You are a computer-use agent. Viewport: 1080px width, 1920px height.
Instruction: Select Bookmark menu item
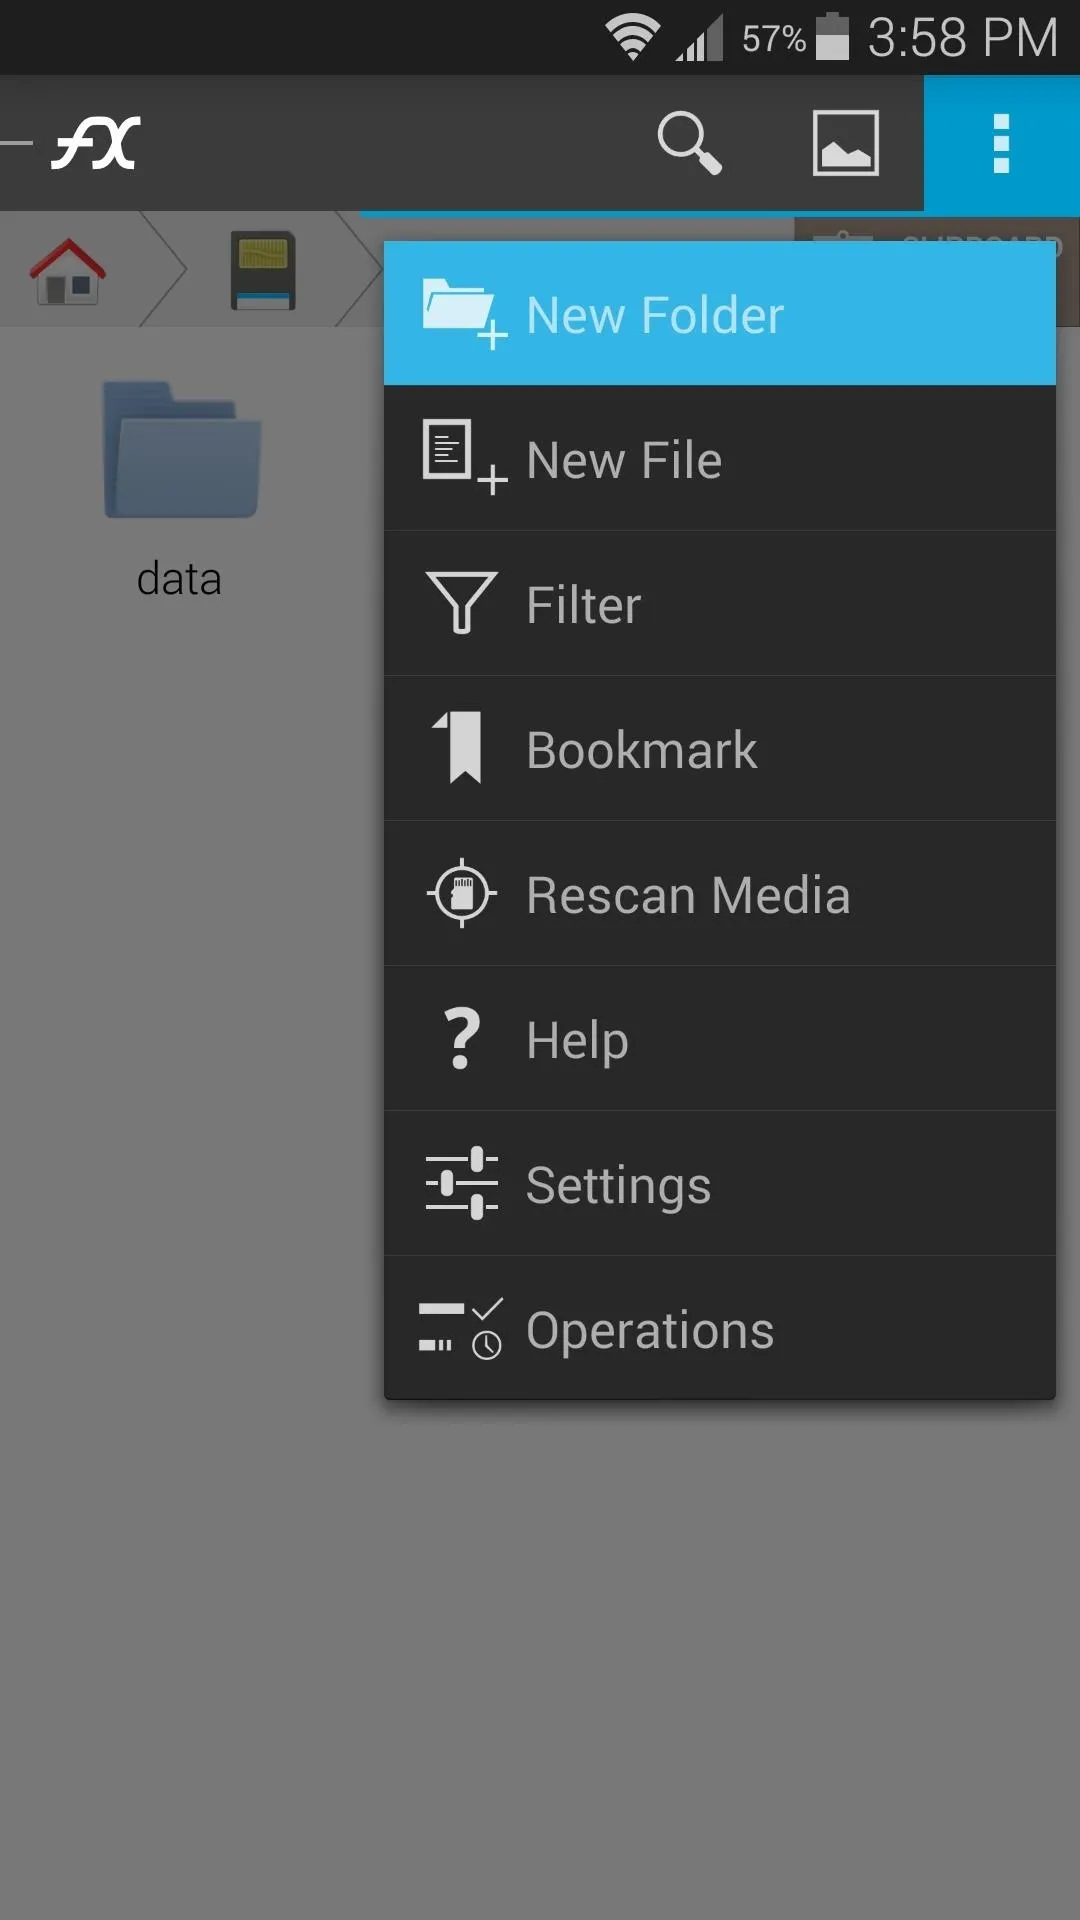(x=720, y=749)
